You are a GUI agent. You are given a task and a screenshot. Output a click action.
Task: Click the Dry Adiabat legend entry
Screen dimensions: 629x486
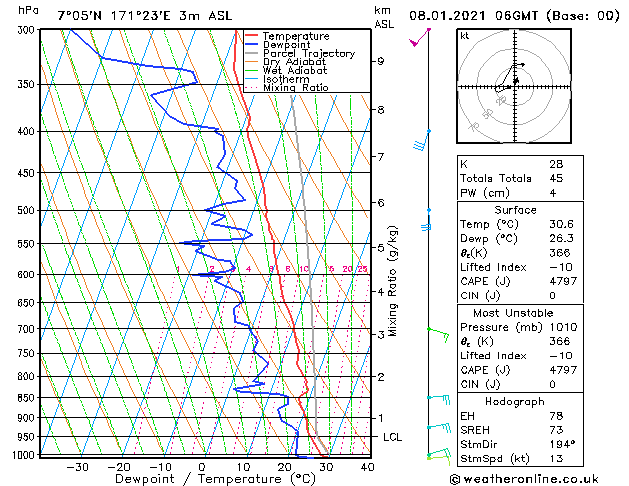coord(285,62)
